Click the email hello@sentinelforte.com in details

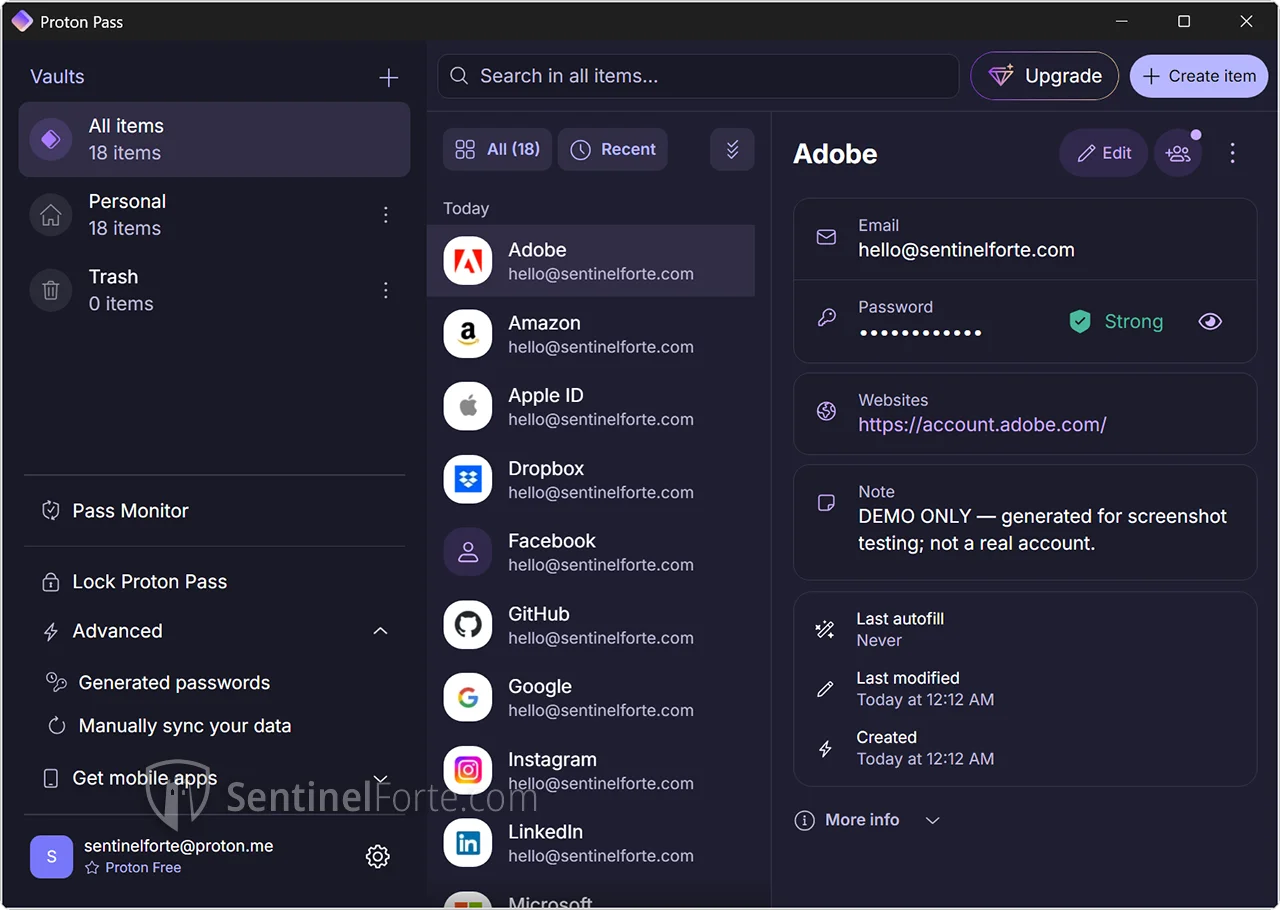tap(966, 250)
